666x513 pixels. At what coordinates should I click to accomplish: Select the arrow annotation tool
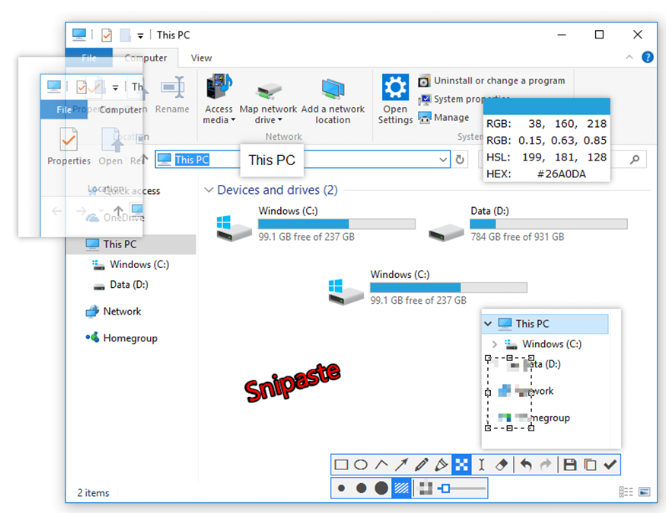401,465
